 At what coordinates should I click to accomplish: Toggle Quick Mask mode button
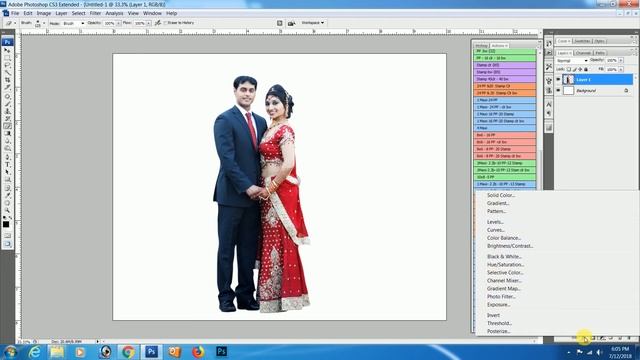coord(7,236)
